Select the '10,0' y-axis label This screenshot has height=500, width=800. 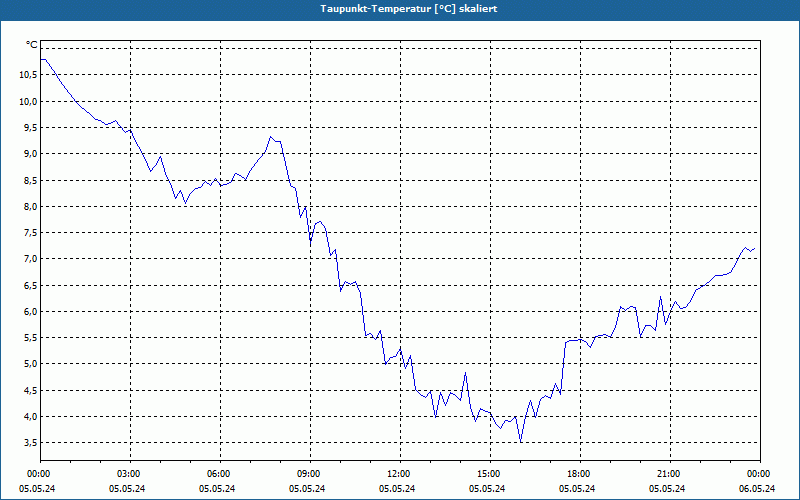[x=28, y=102]
